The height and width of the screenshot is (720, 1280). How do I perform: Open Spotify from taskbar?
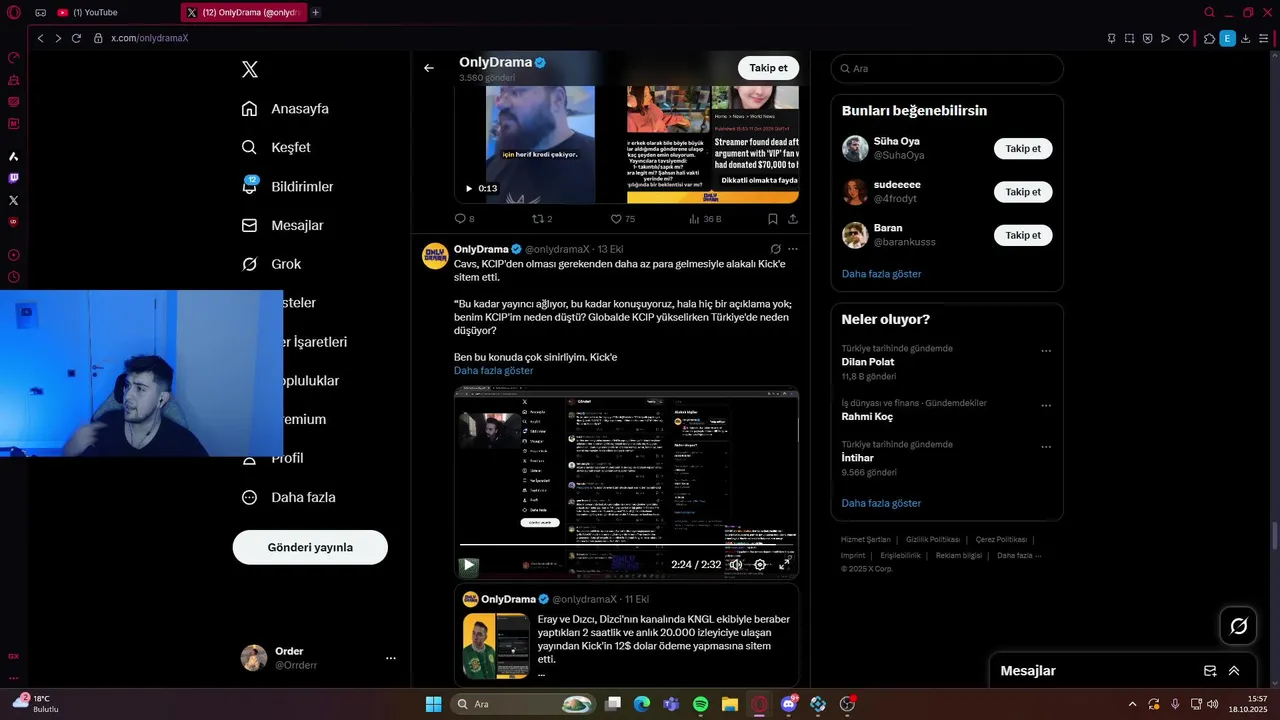click(x=700, y=704)
